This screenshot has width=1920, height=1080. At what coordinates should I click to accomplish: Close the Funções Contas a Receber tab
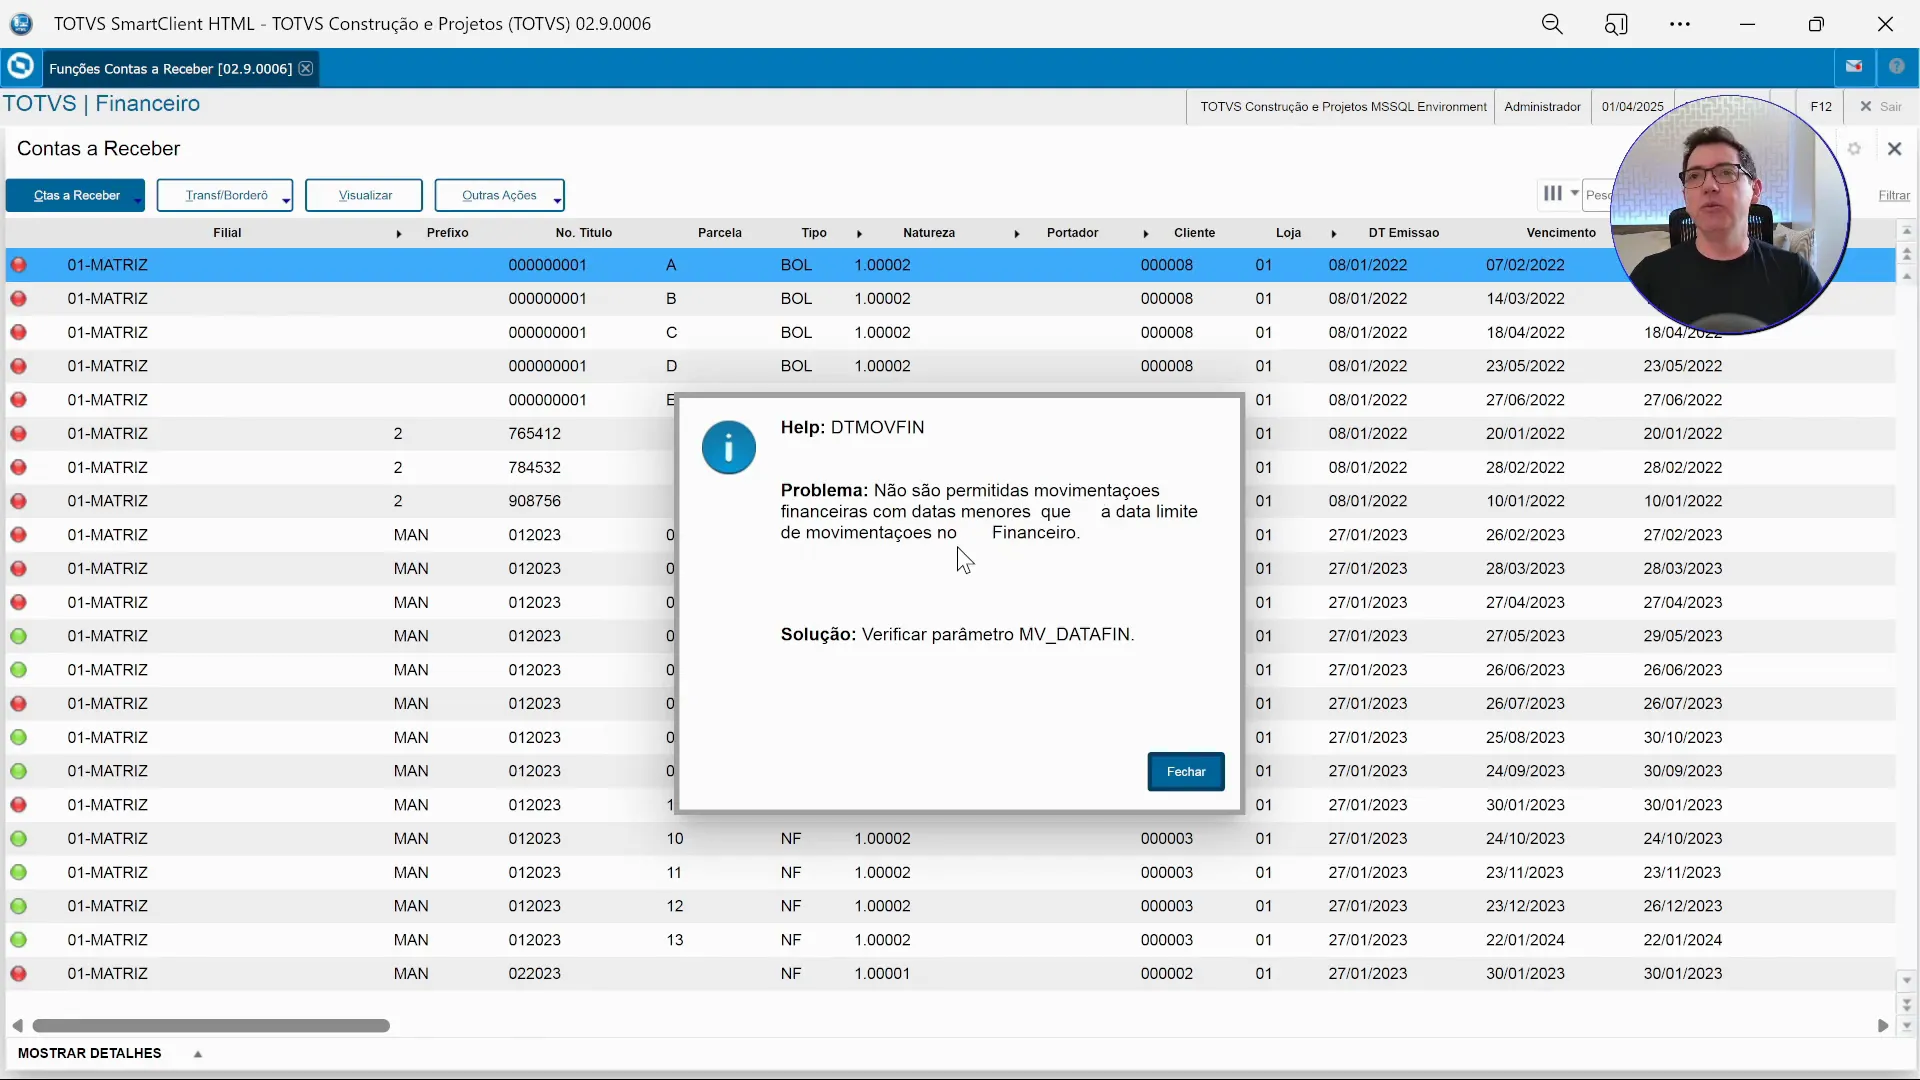[x=306, y=68]
